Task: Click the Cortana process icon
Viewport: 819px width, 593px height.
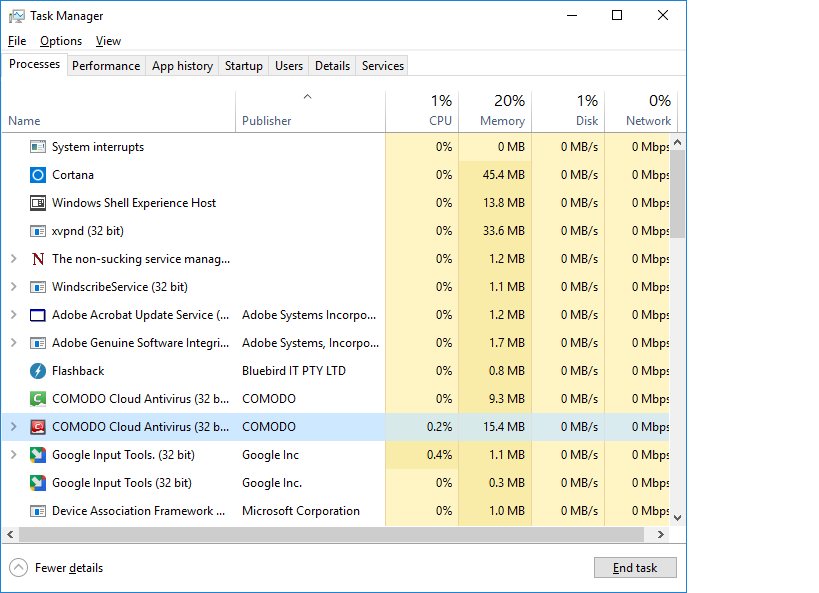Action: click(38, 175)
